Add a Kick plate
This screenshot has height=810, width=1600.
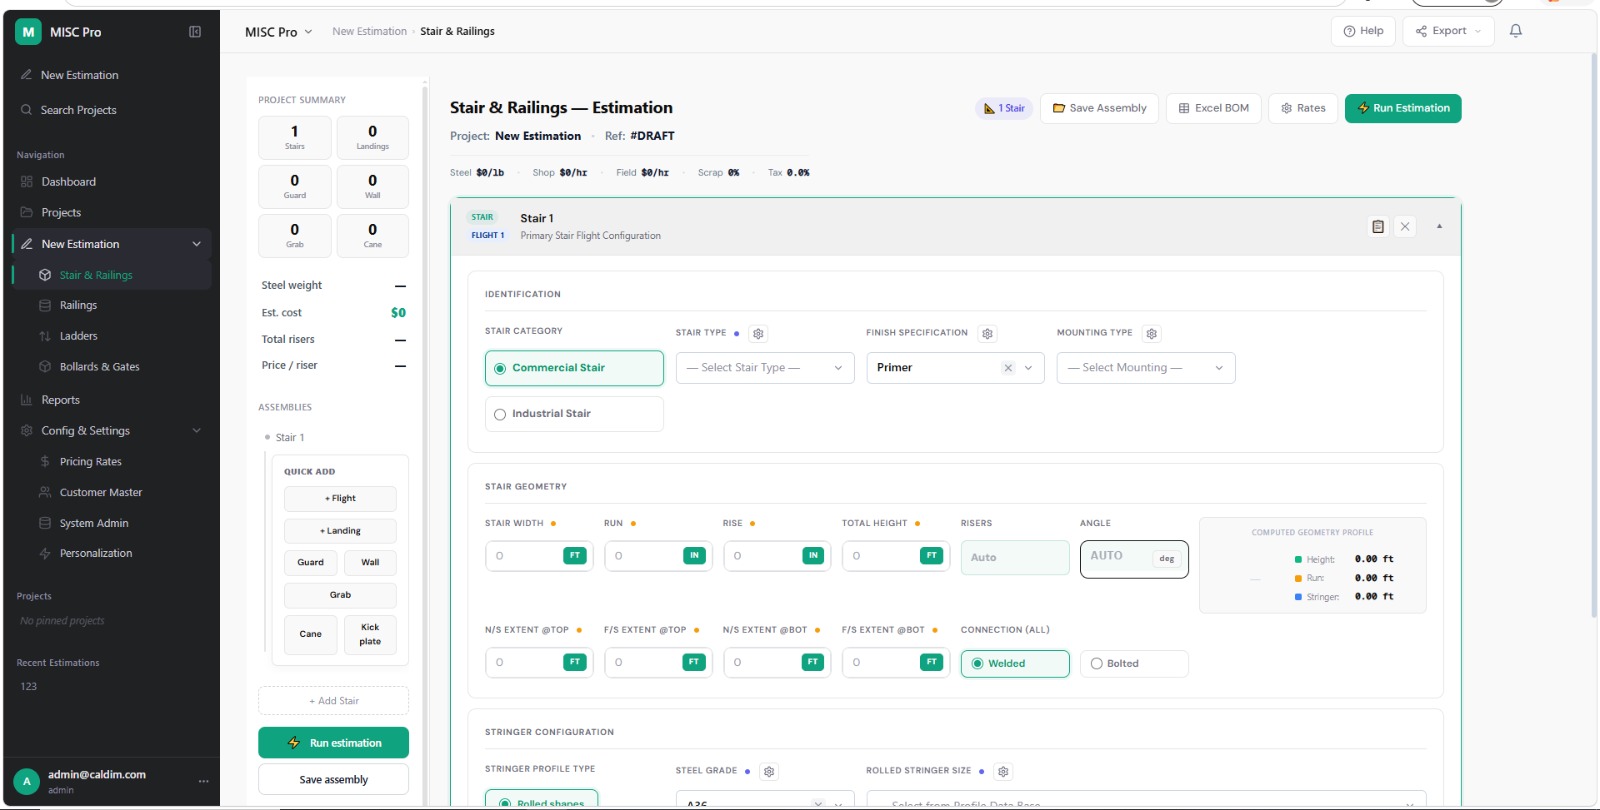370,634
